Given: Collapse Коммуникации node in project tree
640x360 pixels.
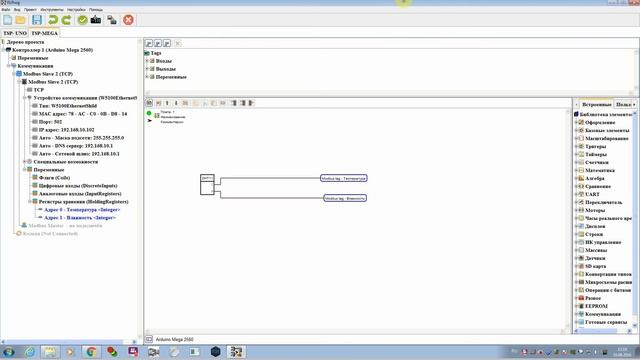Looking at the screenshot, I should tap(9, 66).
